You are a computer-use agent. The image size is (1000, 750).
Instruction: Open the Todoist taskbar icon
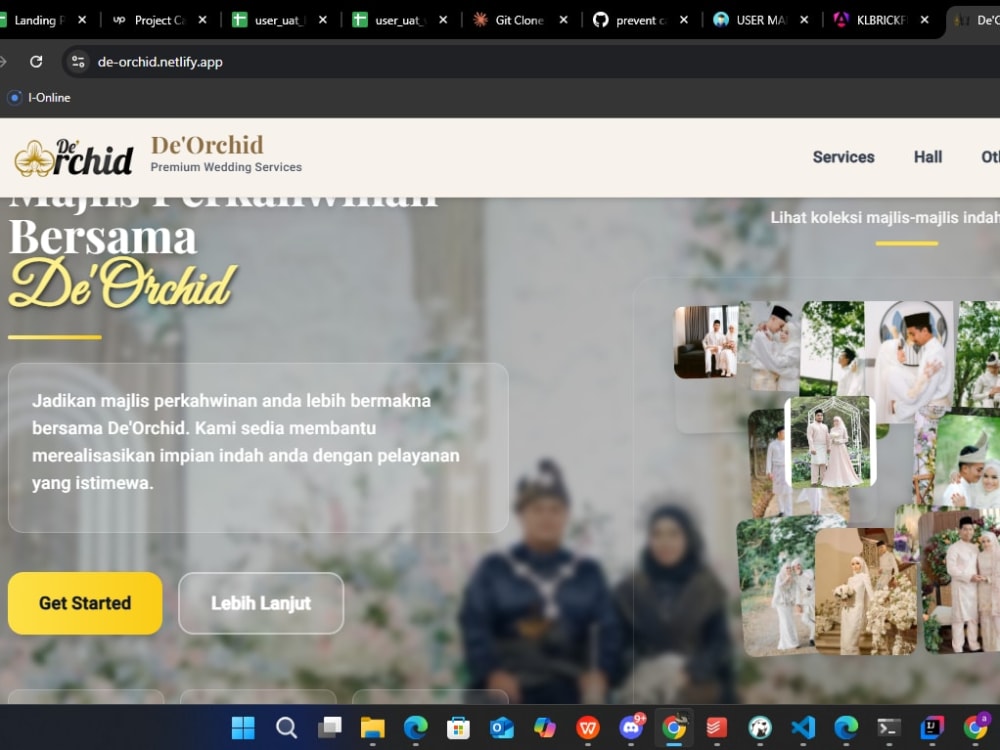(x=717, y=727)
